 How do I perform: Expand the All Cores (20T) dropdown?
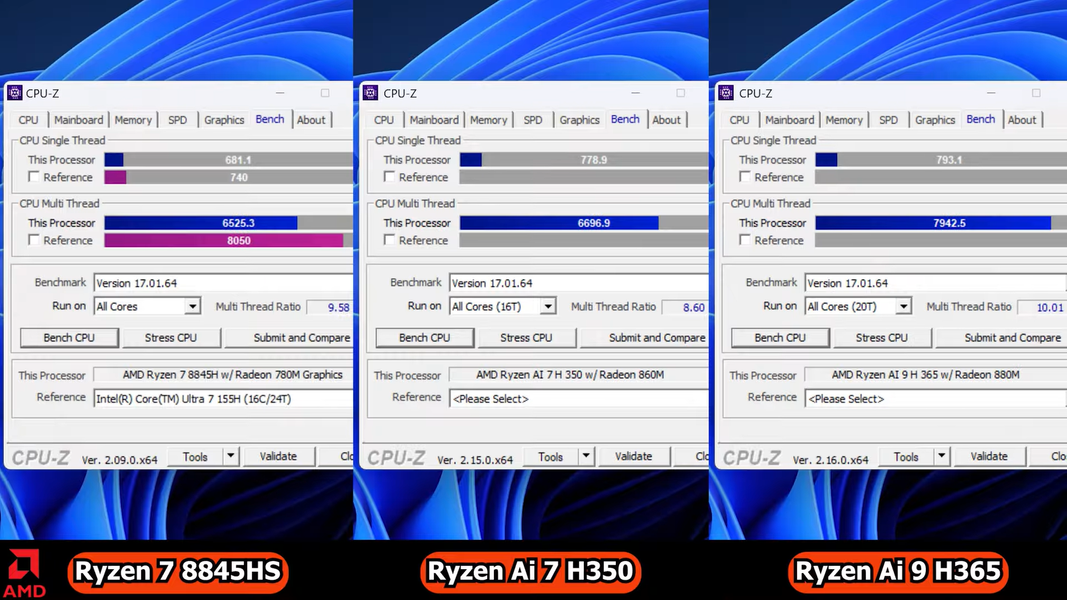[903, 307]
